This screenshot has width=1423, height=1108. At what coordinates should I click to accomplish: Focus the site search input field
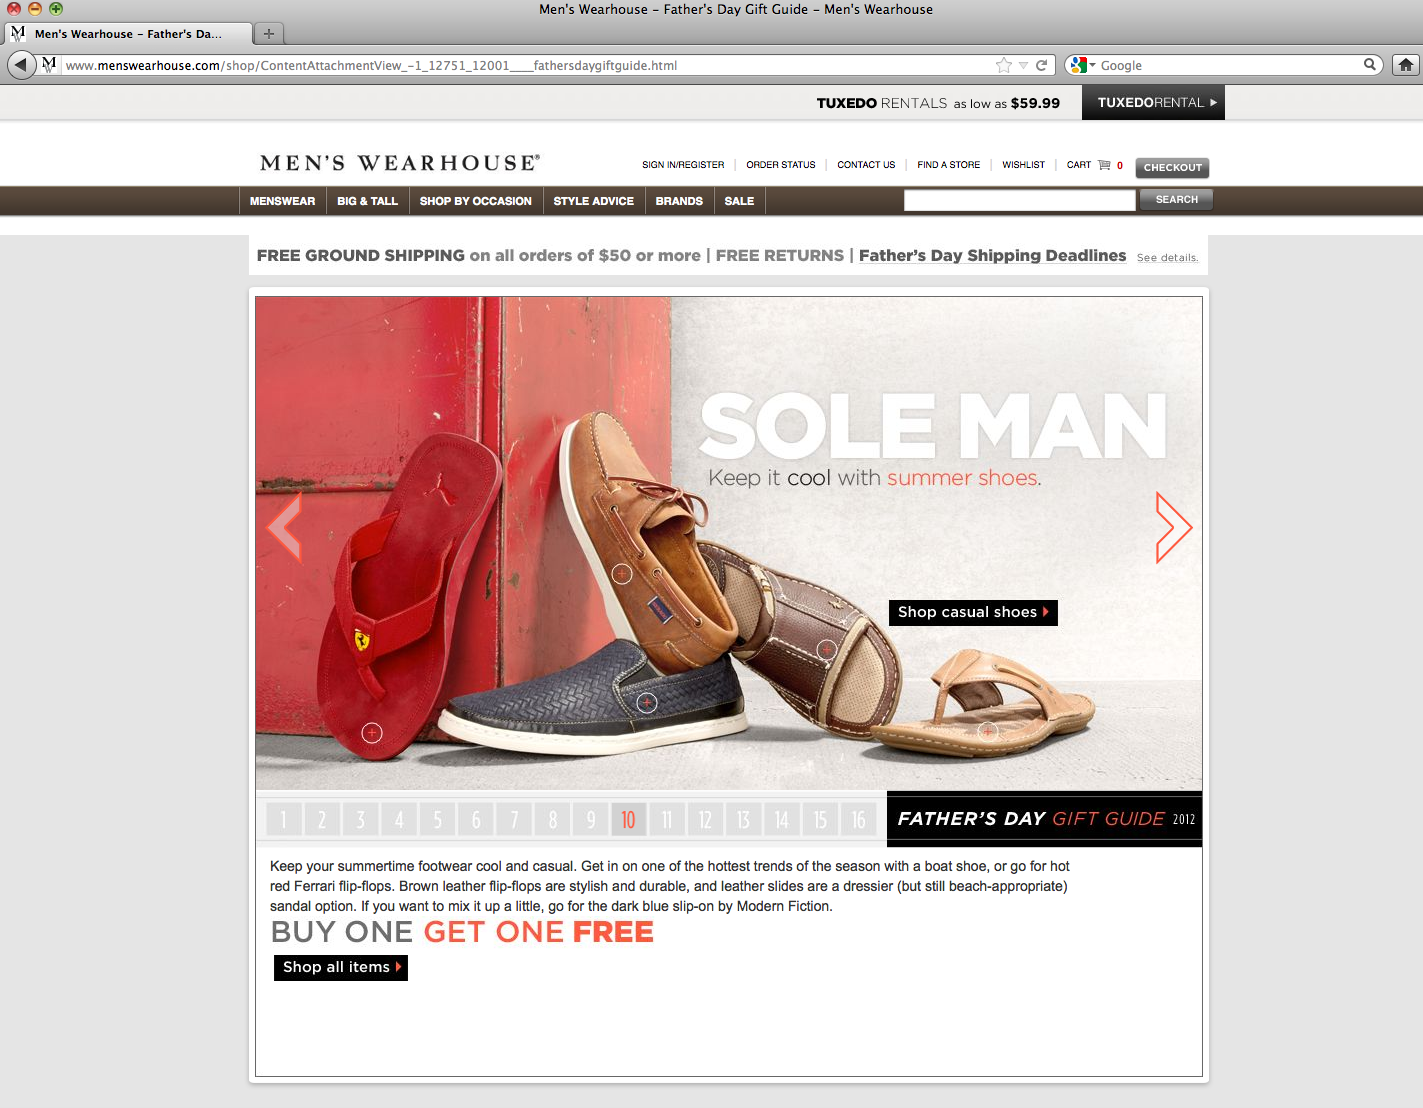click(x=1020, y=200)
